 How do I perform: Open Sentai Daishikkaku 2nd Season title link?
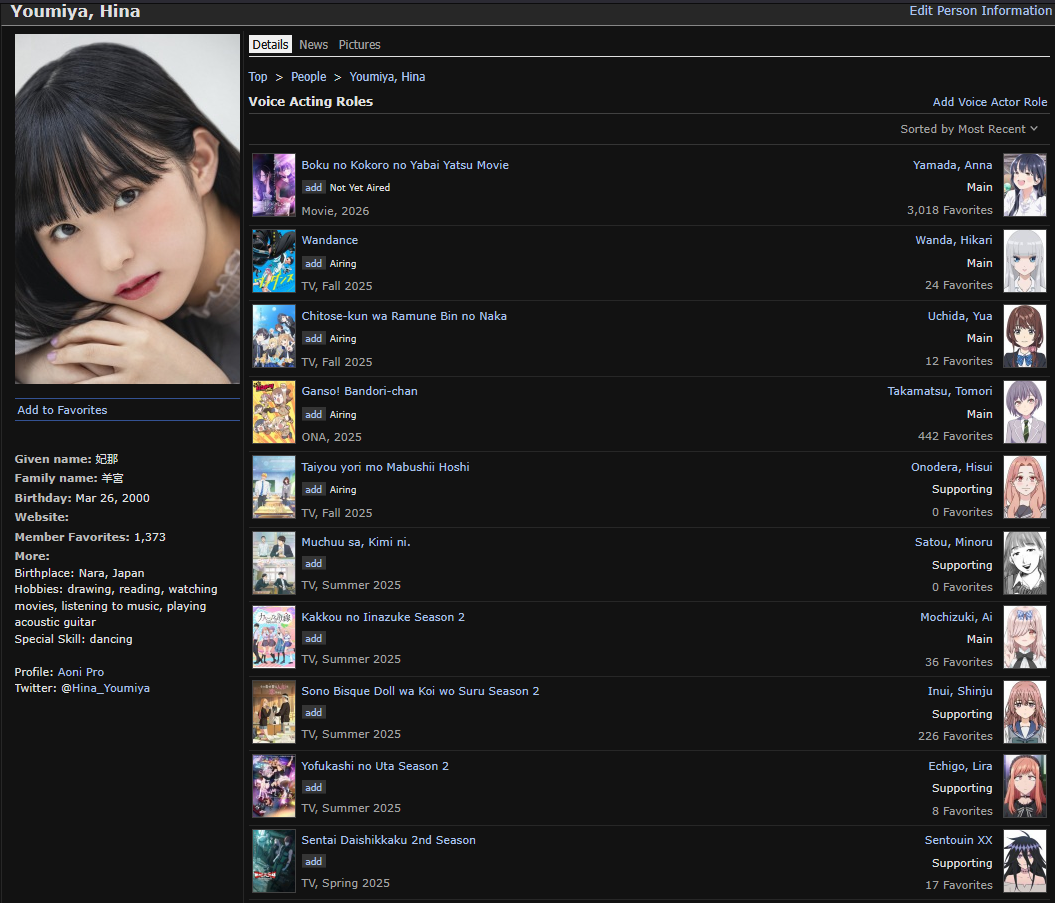coord(388,840)
